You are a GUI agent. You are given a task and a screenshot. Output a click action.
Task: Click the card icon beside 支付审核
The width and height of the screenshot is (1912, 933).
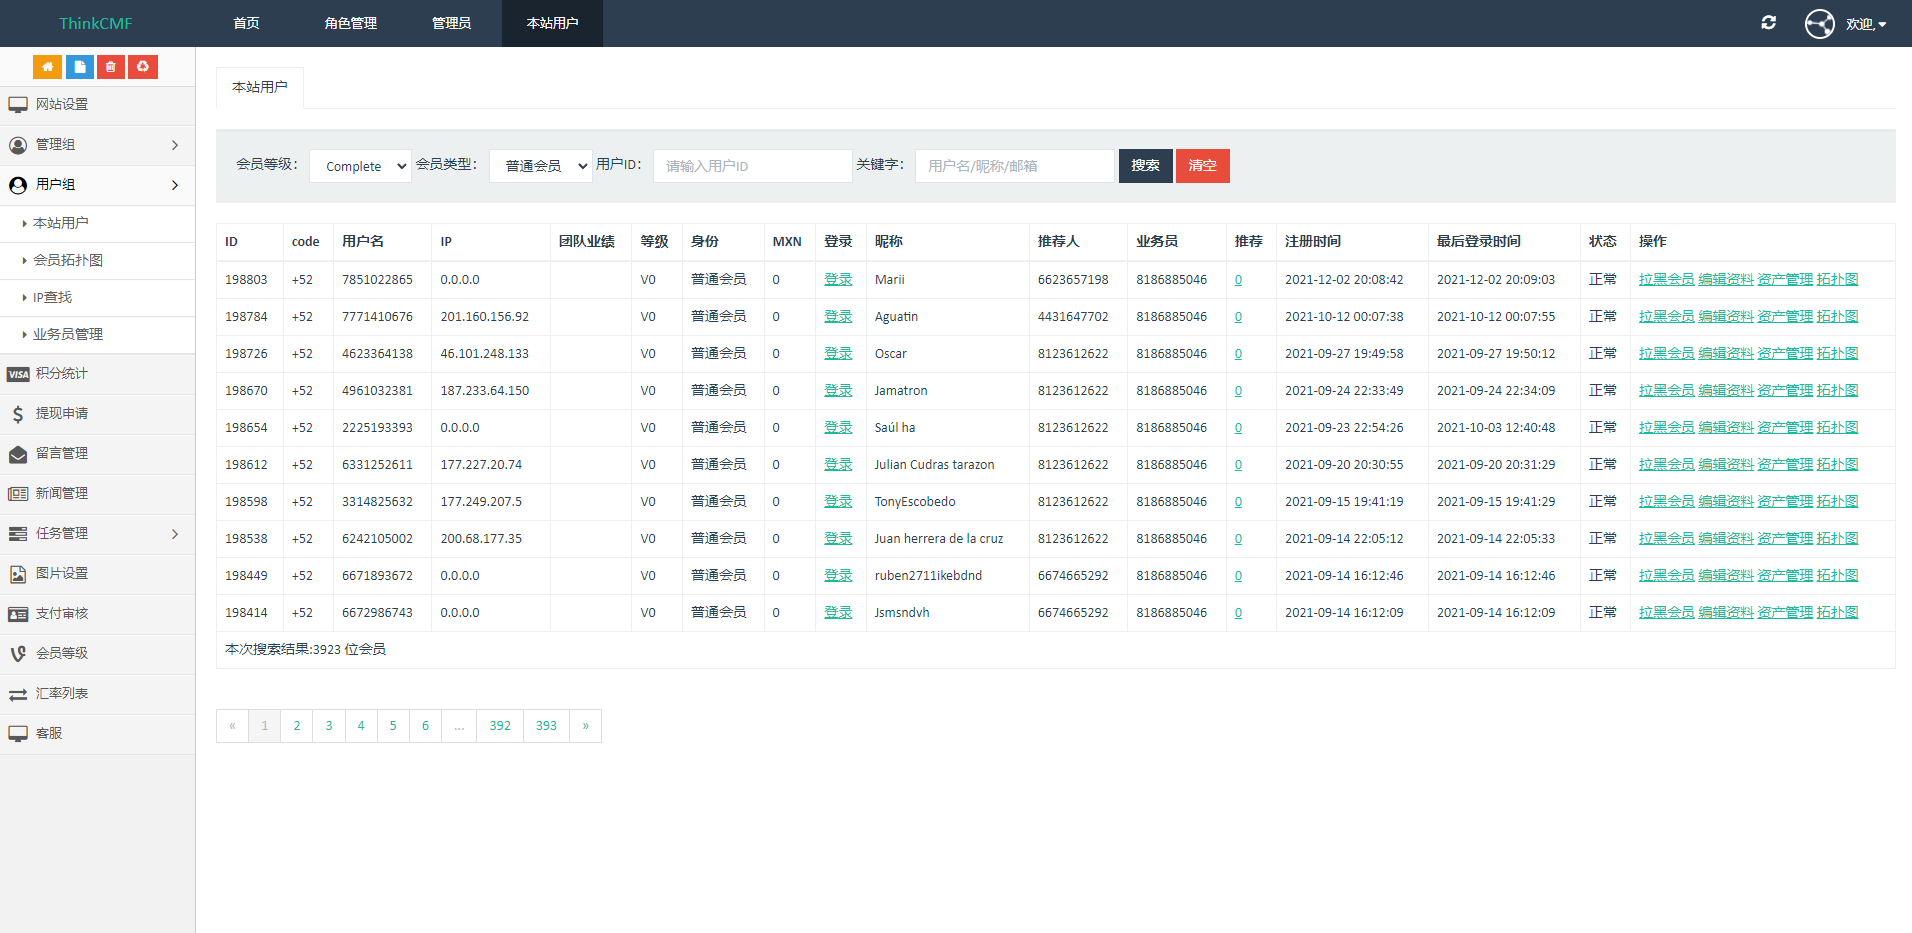[18, 614]
